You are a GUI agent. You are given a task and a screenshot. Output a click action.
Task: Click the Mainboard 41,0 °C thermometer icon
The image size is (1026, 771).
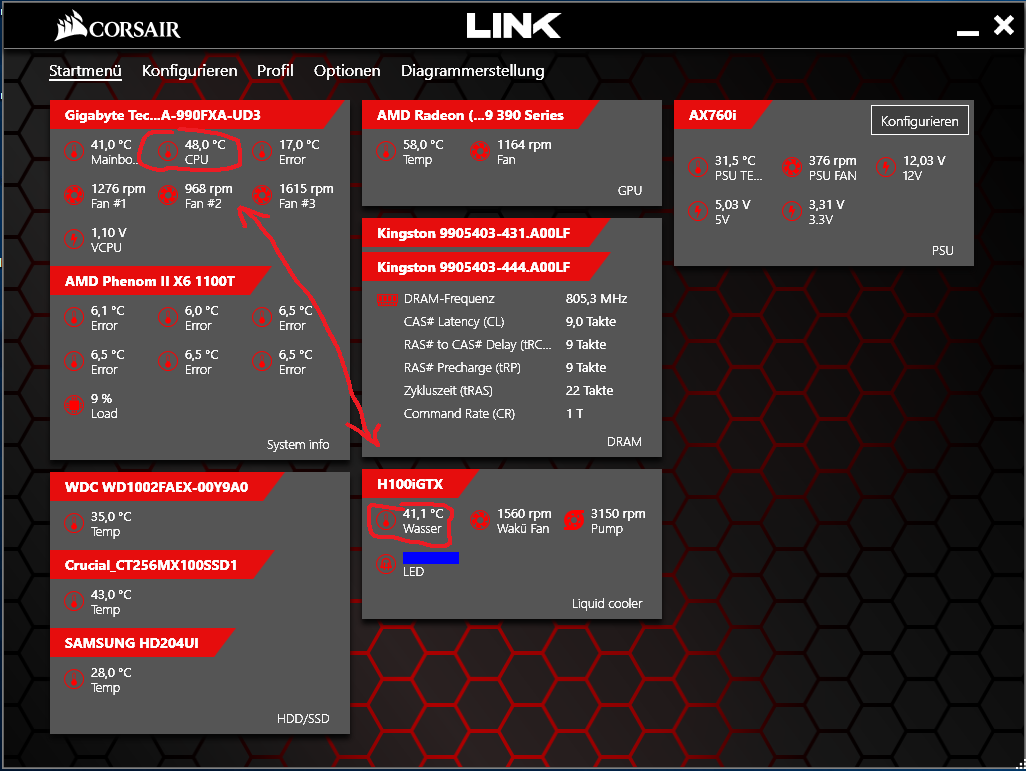pyautogui.click(x=73, y=152)
